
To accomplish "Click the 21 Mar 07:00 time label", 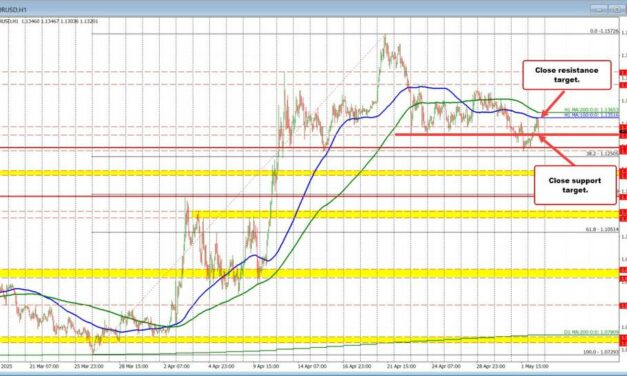I will (44, 366).
